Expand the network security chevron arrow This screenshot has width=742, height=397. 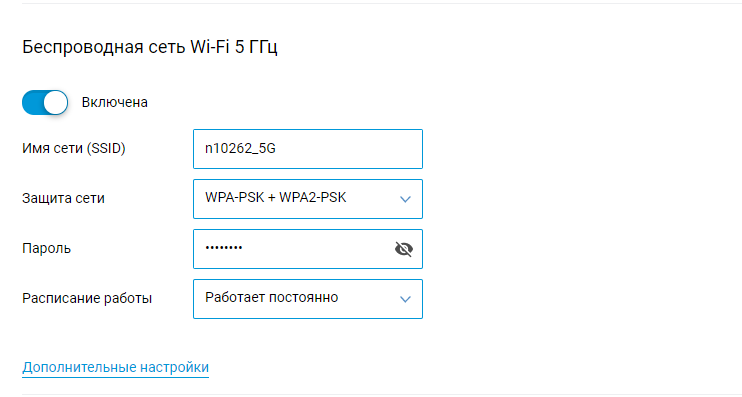[x=405, y=199]
